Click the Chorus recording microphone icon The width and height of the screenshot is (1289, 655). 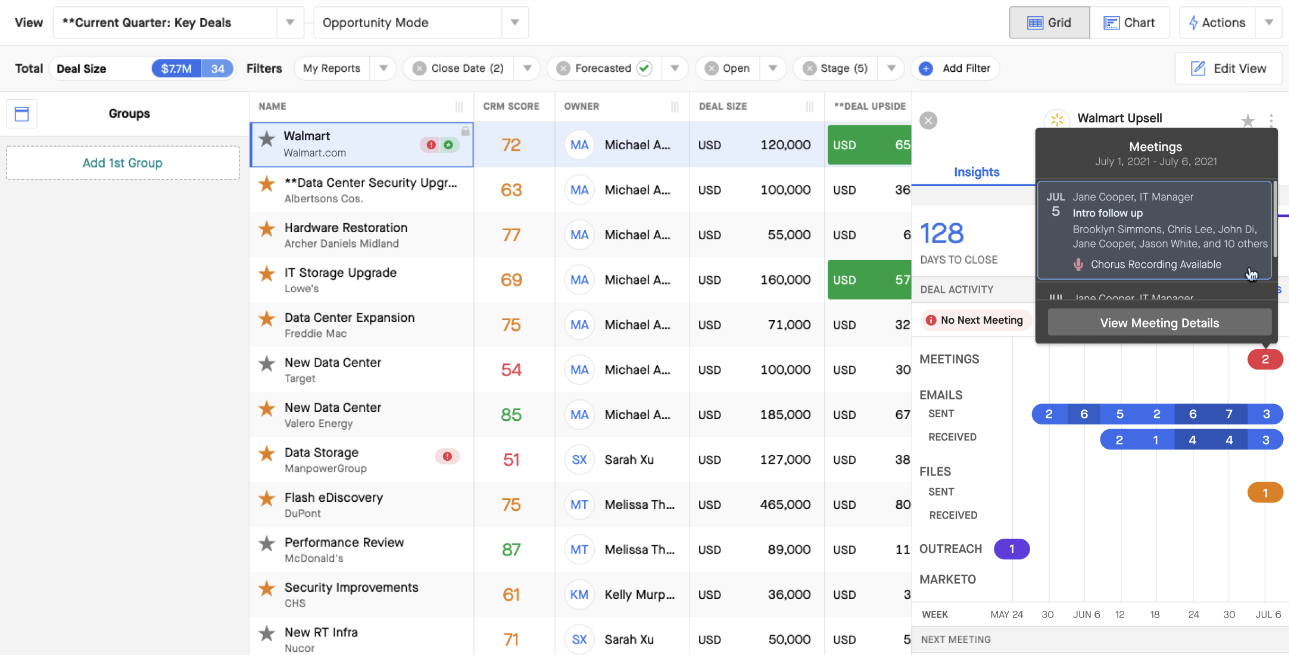(1078, 265)
